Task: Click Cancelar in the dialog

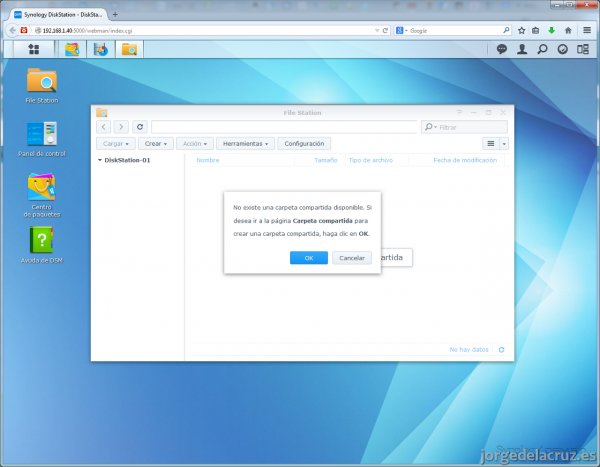Action: 352,258
